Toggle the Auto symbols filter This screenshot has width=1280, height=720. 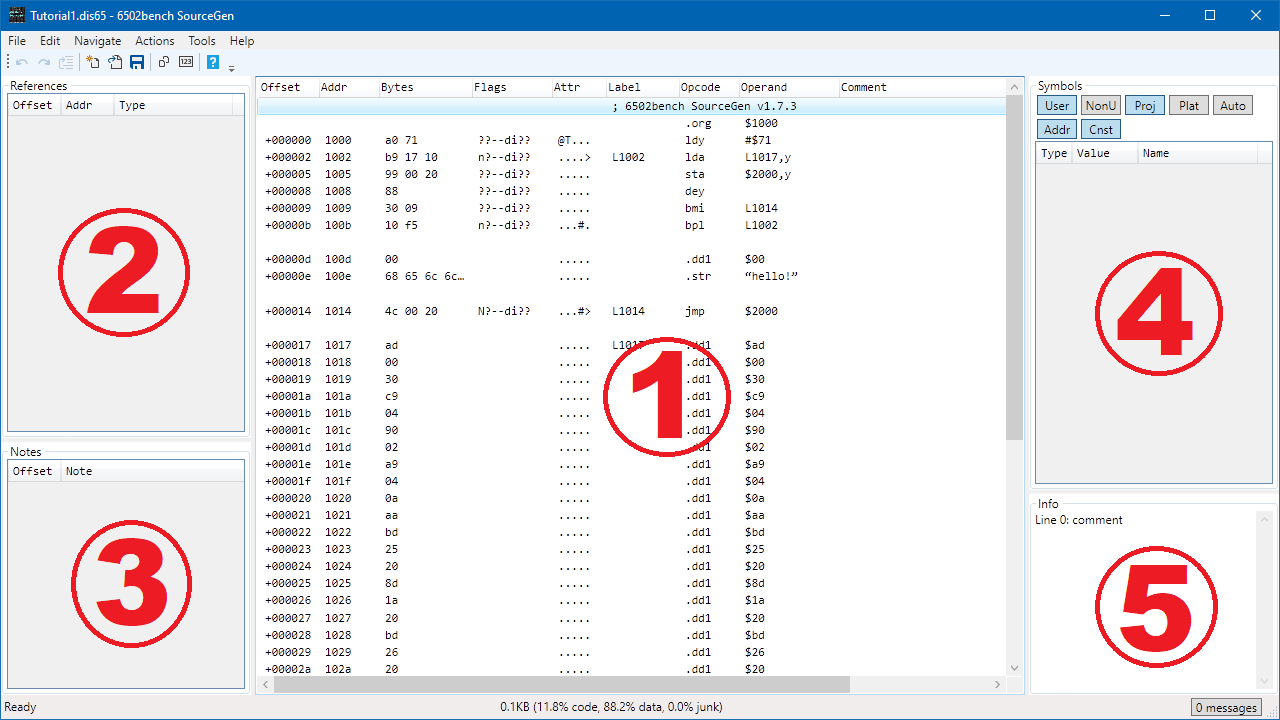pyautogui.click(x=1233, y=105)
